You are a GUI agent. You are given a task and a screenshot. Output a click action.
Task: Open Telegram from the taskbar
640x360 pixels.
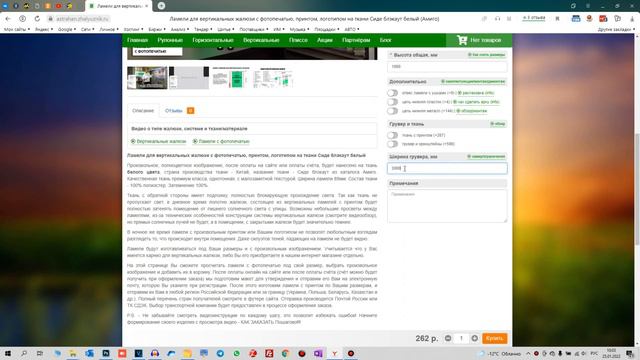click(220, 353)
